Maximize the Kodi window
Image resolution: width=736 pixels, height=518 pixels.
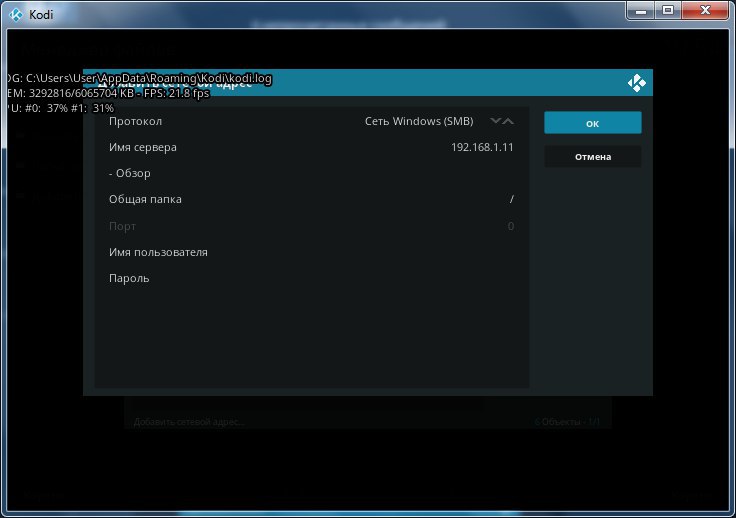(x=667, y=11)
